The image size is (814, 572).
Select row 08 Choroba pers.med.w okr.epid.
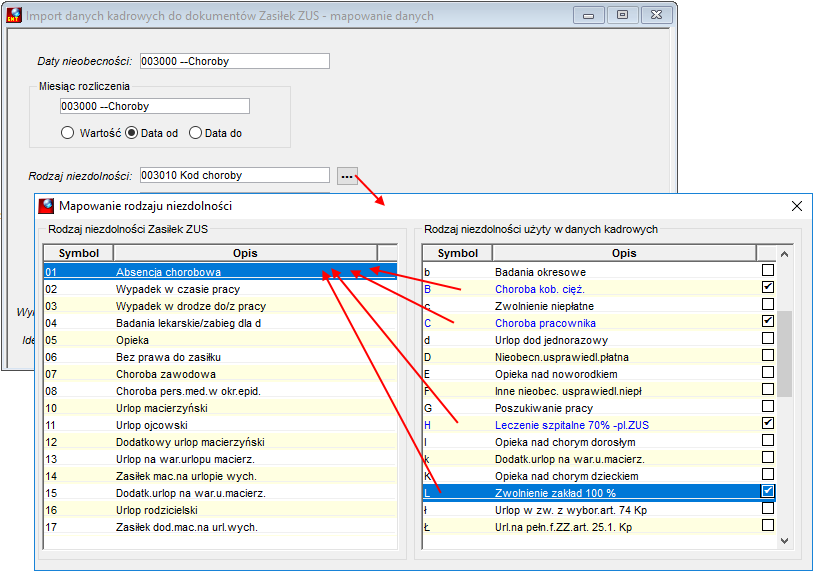tap(220, 391)
